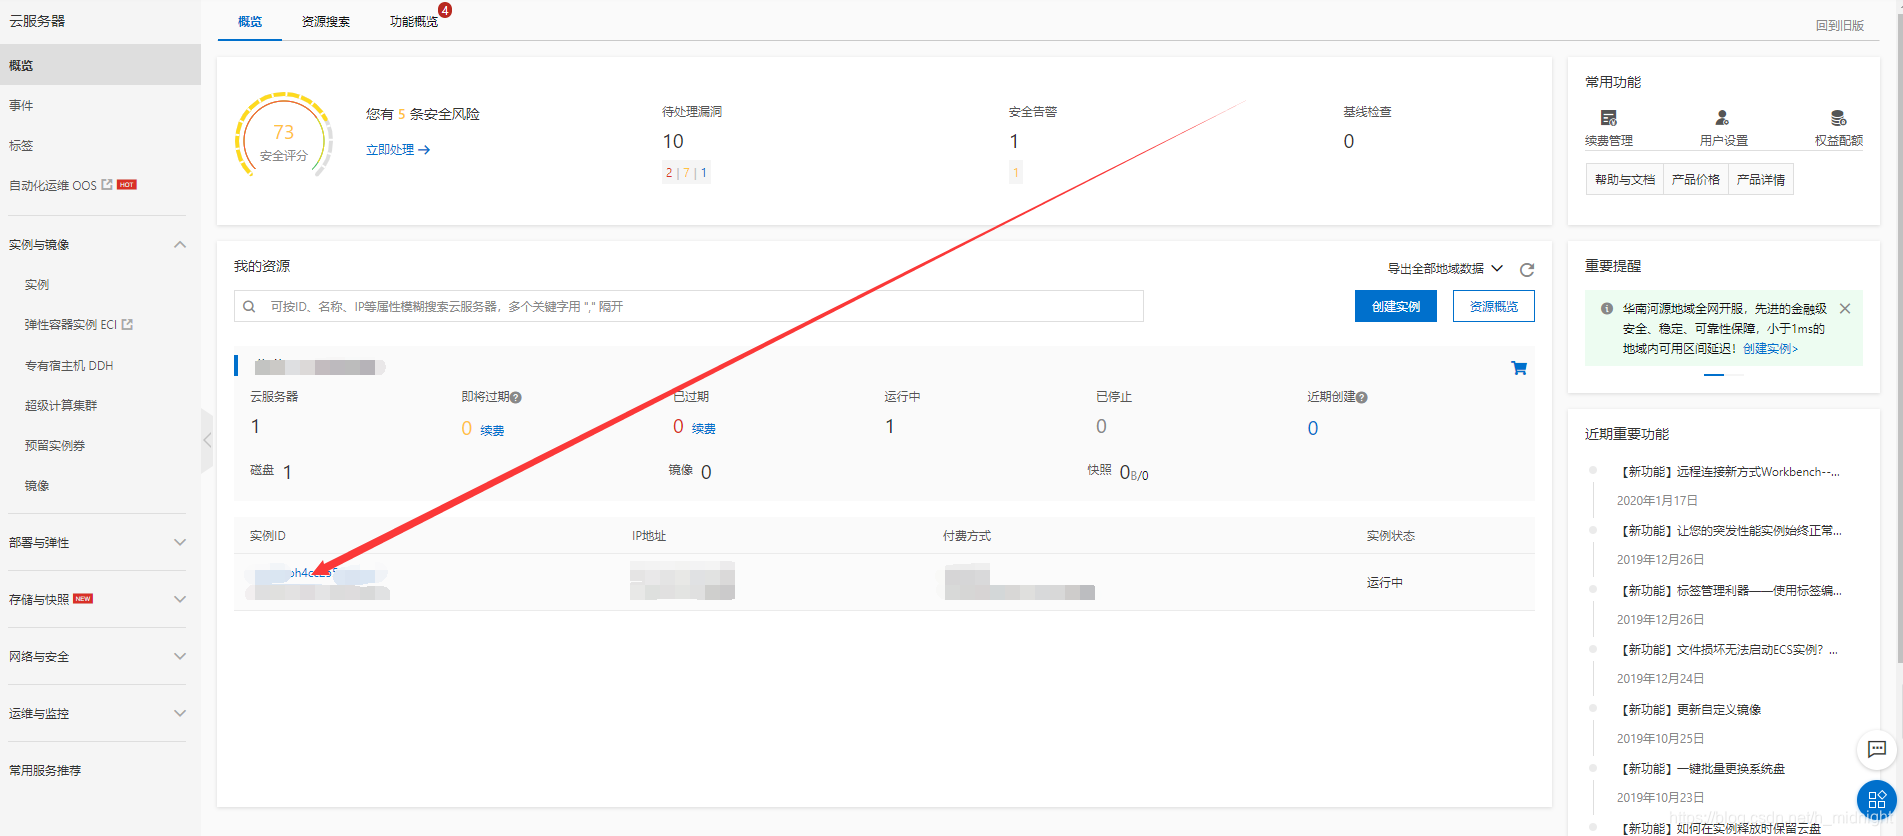
Task: Open news 一键批量更换系统盘
Action: (1702, 769)
